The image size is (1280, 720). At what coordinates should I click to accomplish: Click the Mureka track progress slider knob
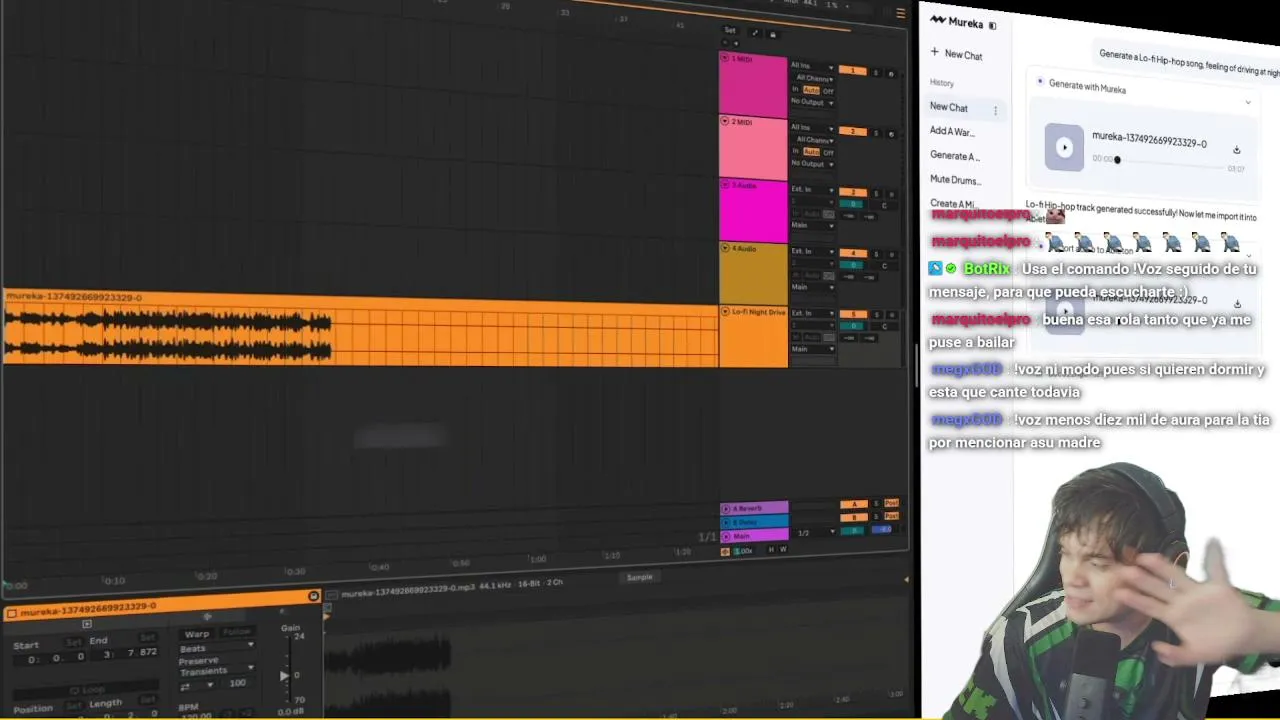1117,160
